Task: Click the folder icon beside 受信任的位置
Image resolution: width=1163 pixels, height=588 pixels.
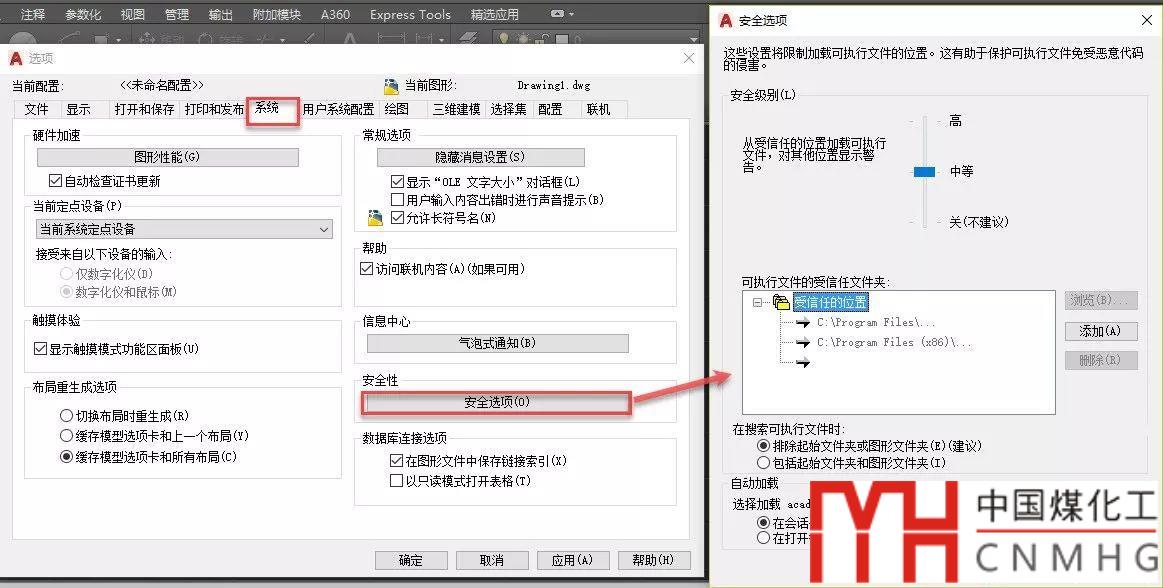Action: point(781,302)
